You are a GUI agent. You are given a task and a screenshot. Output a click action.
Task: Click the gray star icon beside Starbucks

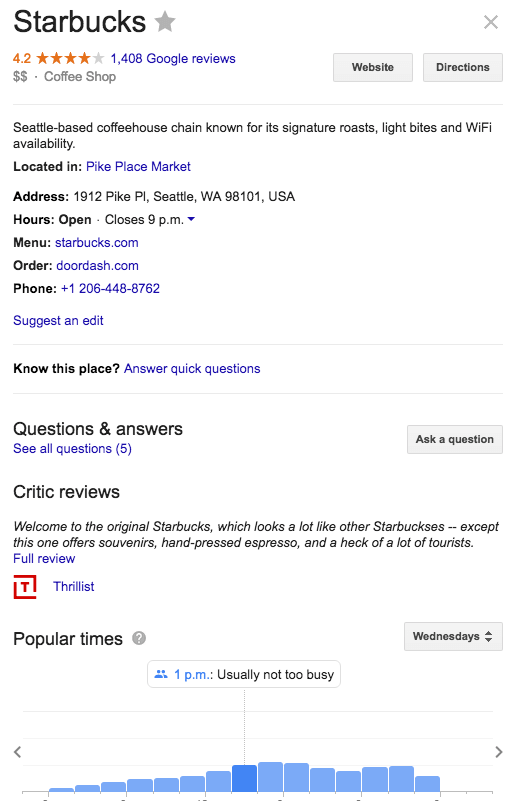coord(165,21)
